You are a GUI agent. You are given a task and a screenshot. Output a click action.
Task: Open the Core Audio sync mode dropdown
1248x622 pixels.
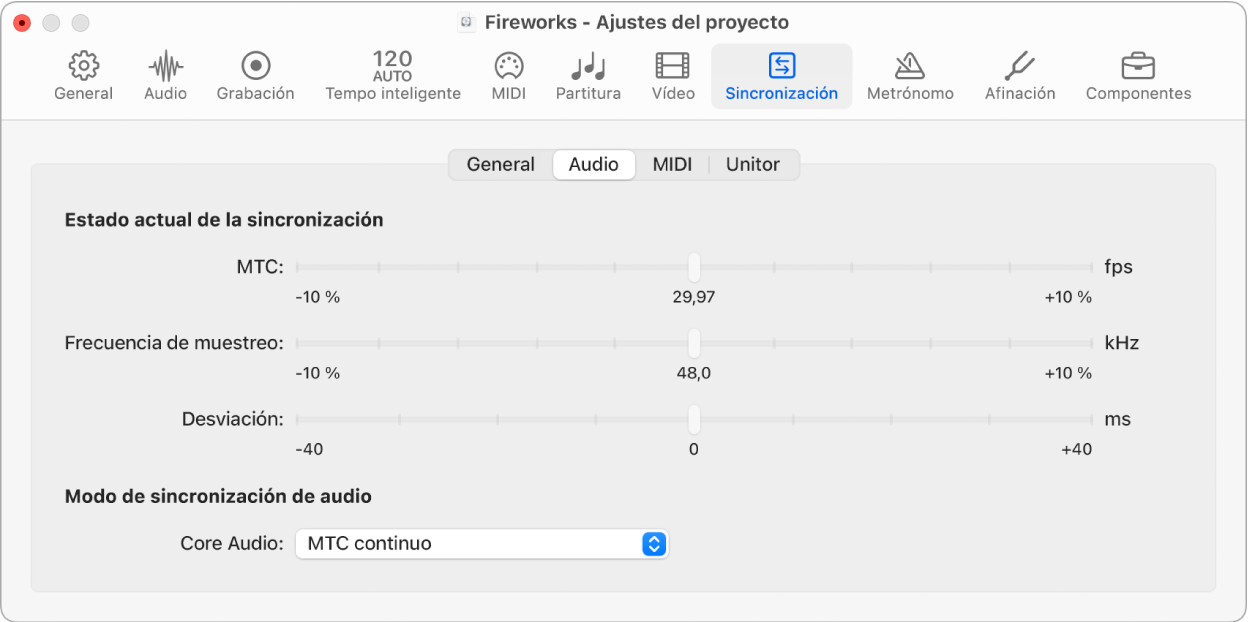coord(482,543)
